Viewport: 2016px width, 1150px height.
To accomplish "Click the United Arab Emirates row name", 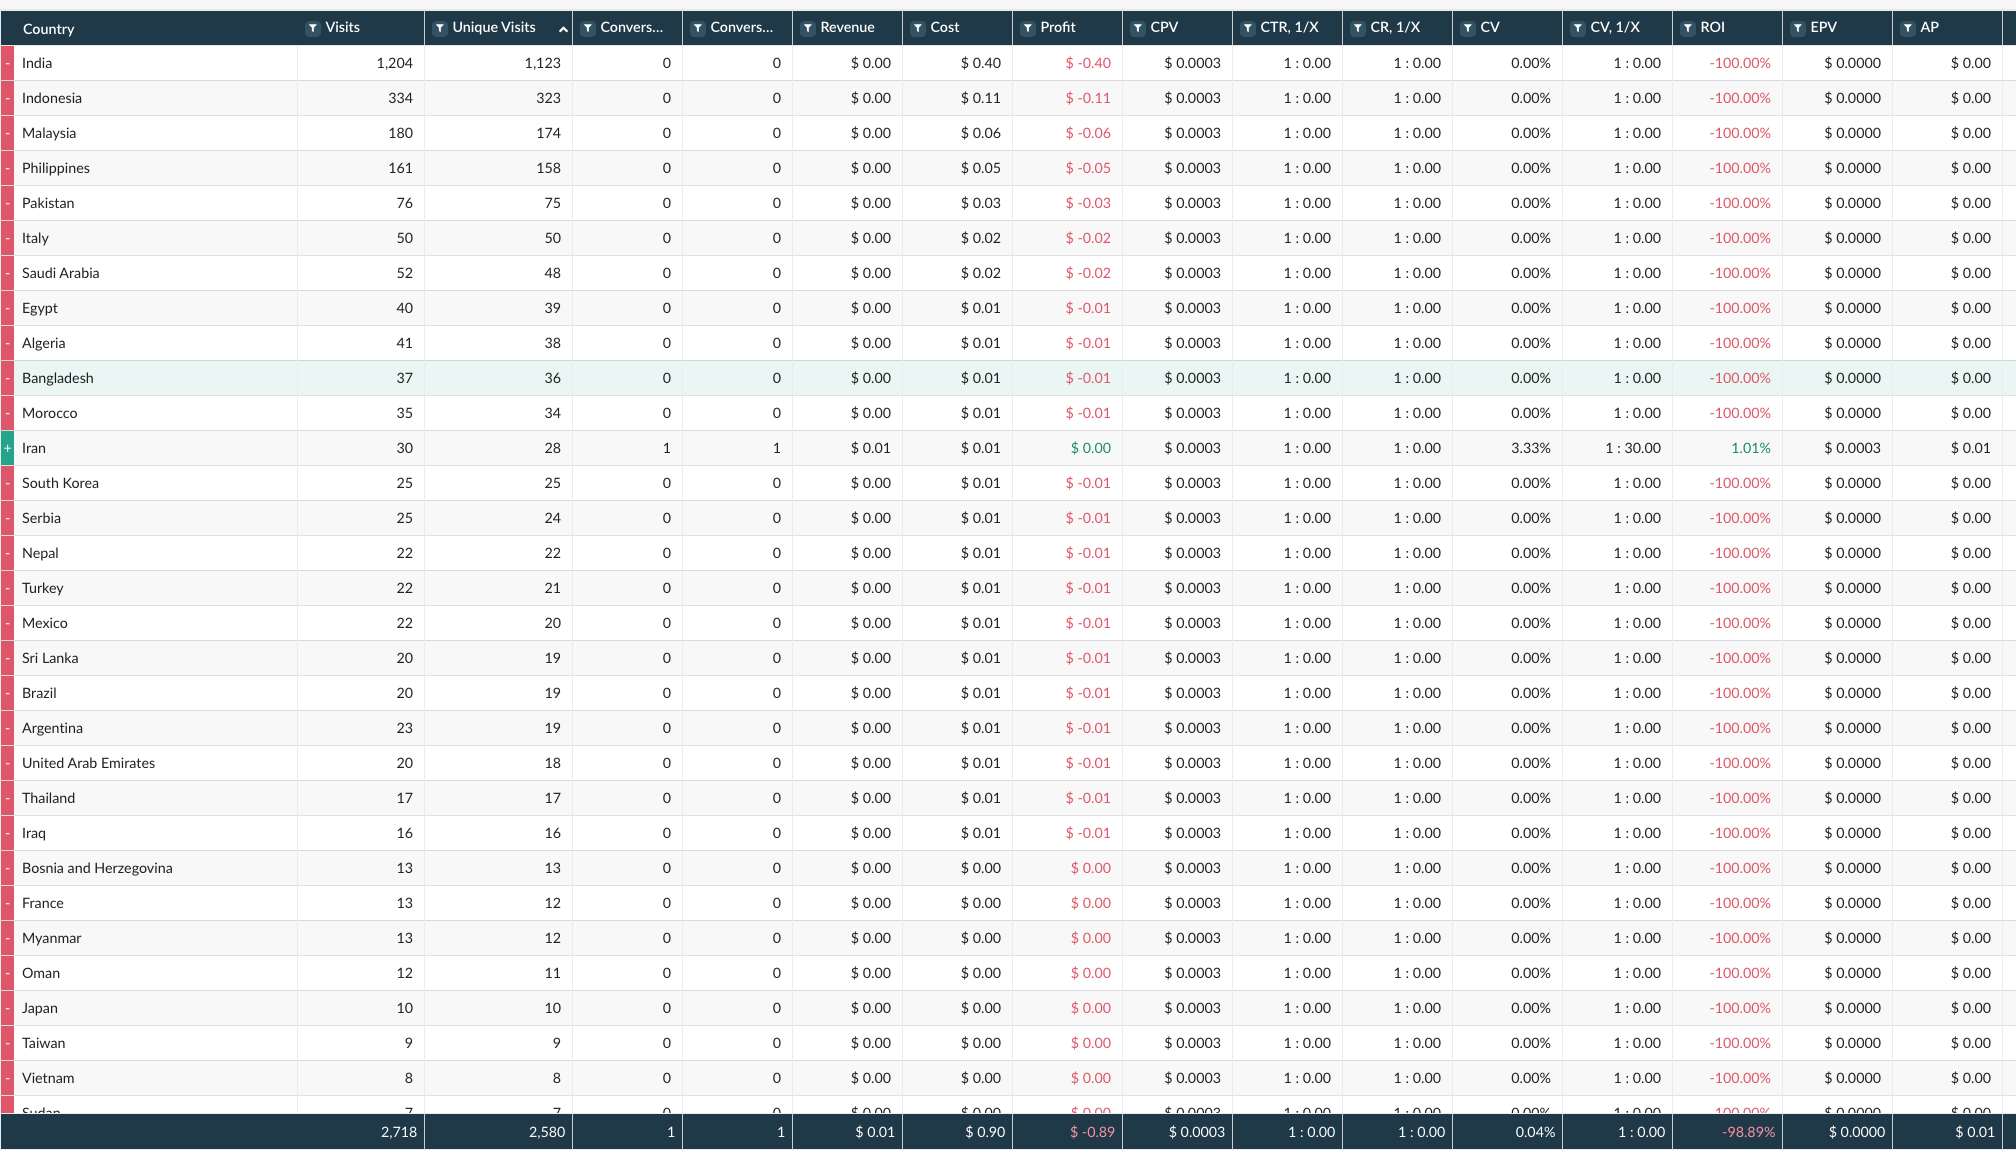I will coord(88,763).
